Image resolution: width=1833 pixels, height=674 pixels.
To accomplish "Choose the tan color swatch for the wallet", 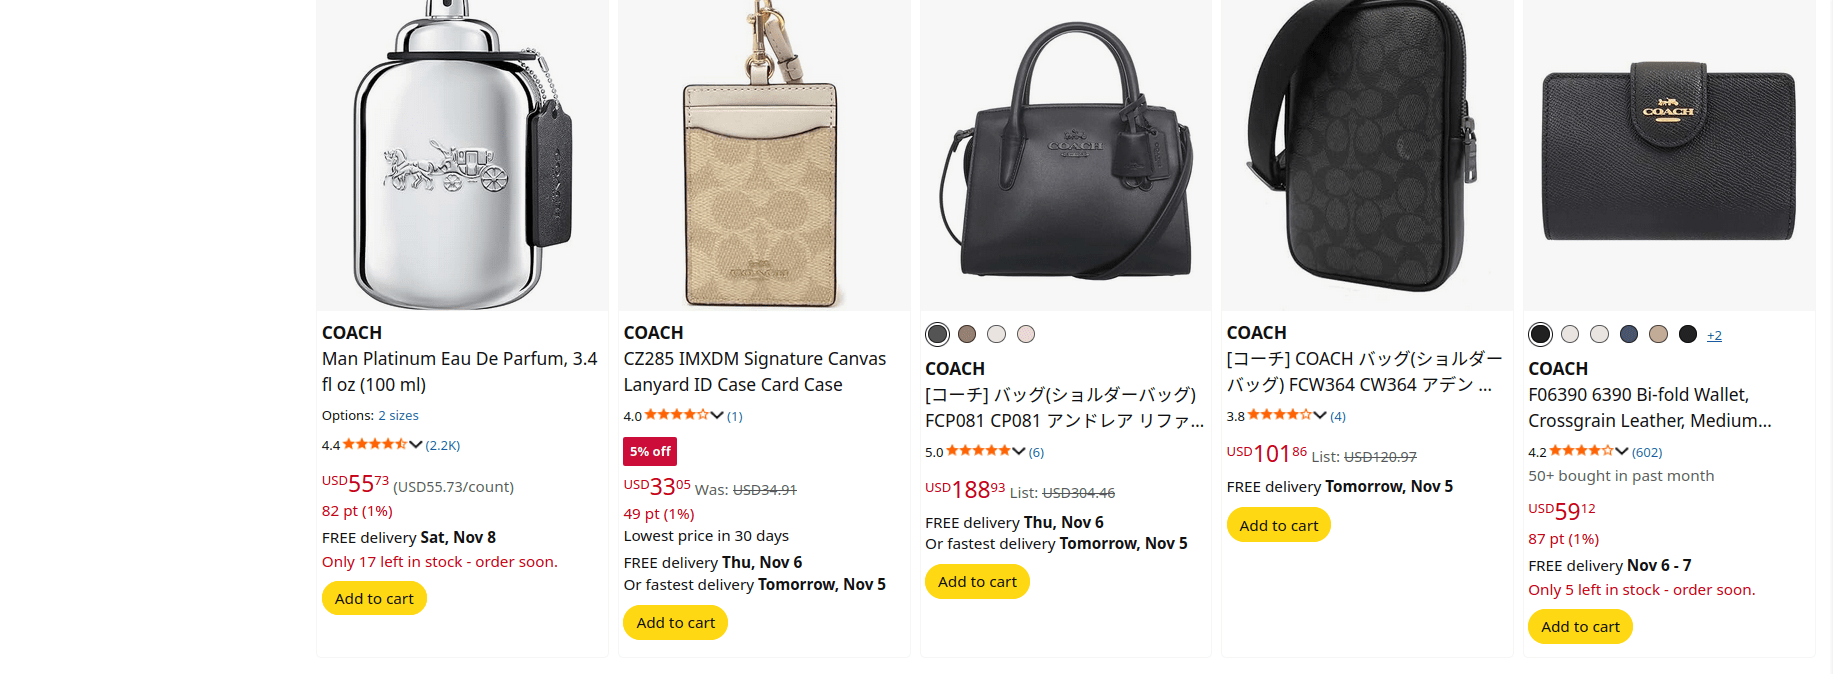I will point(1658,334).
